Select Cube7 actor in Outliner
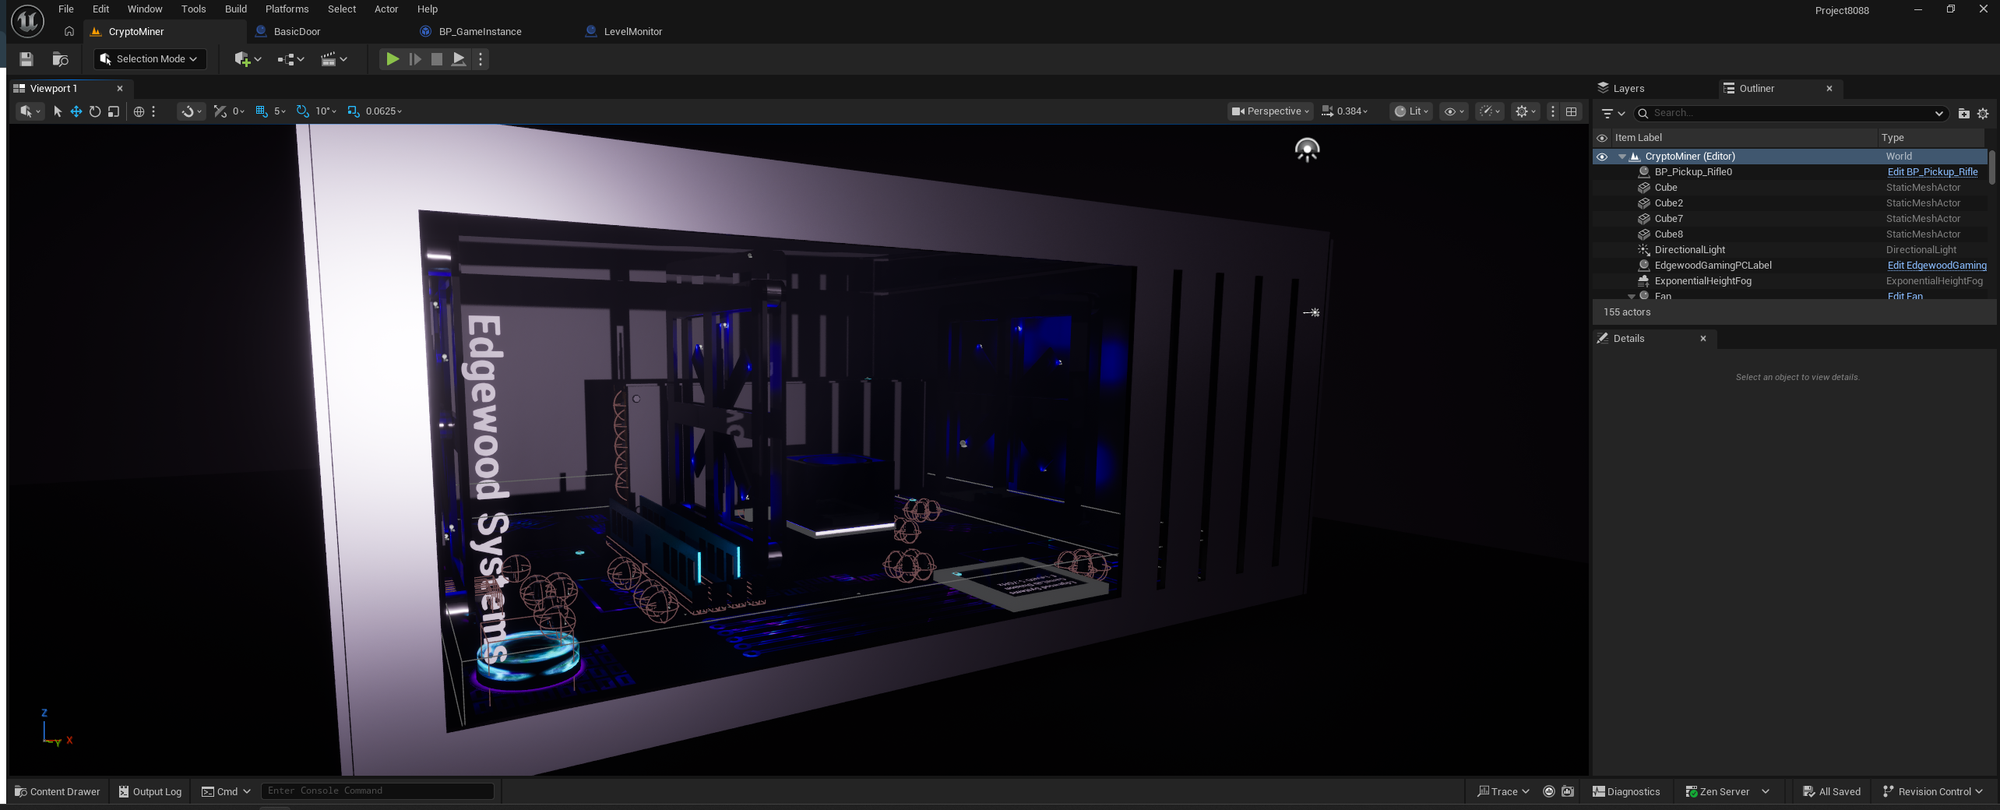The image size is (2000, 810). [x=1668, y=219]
